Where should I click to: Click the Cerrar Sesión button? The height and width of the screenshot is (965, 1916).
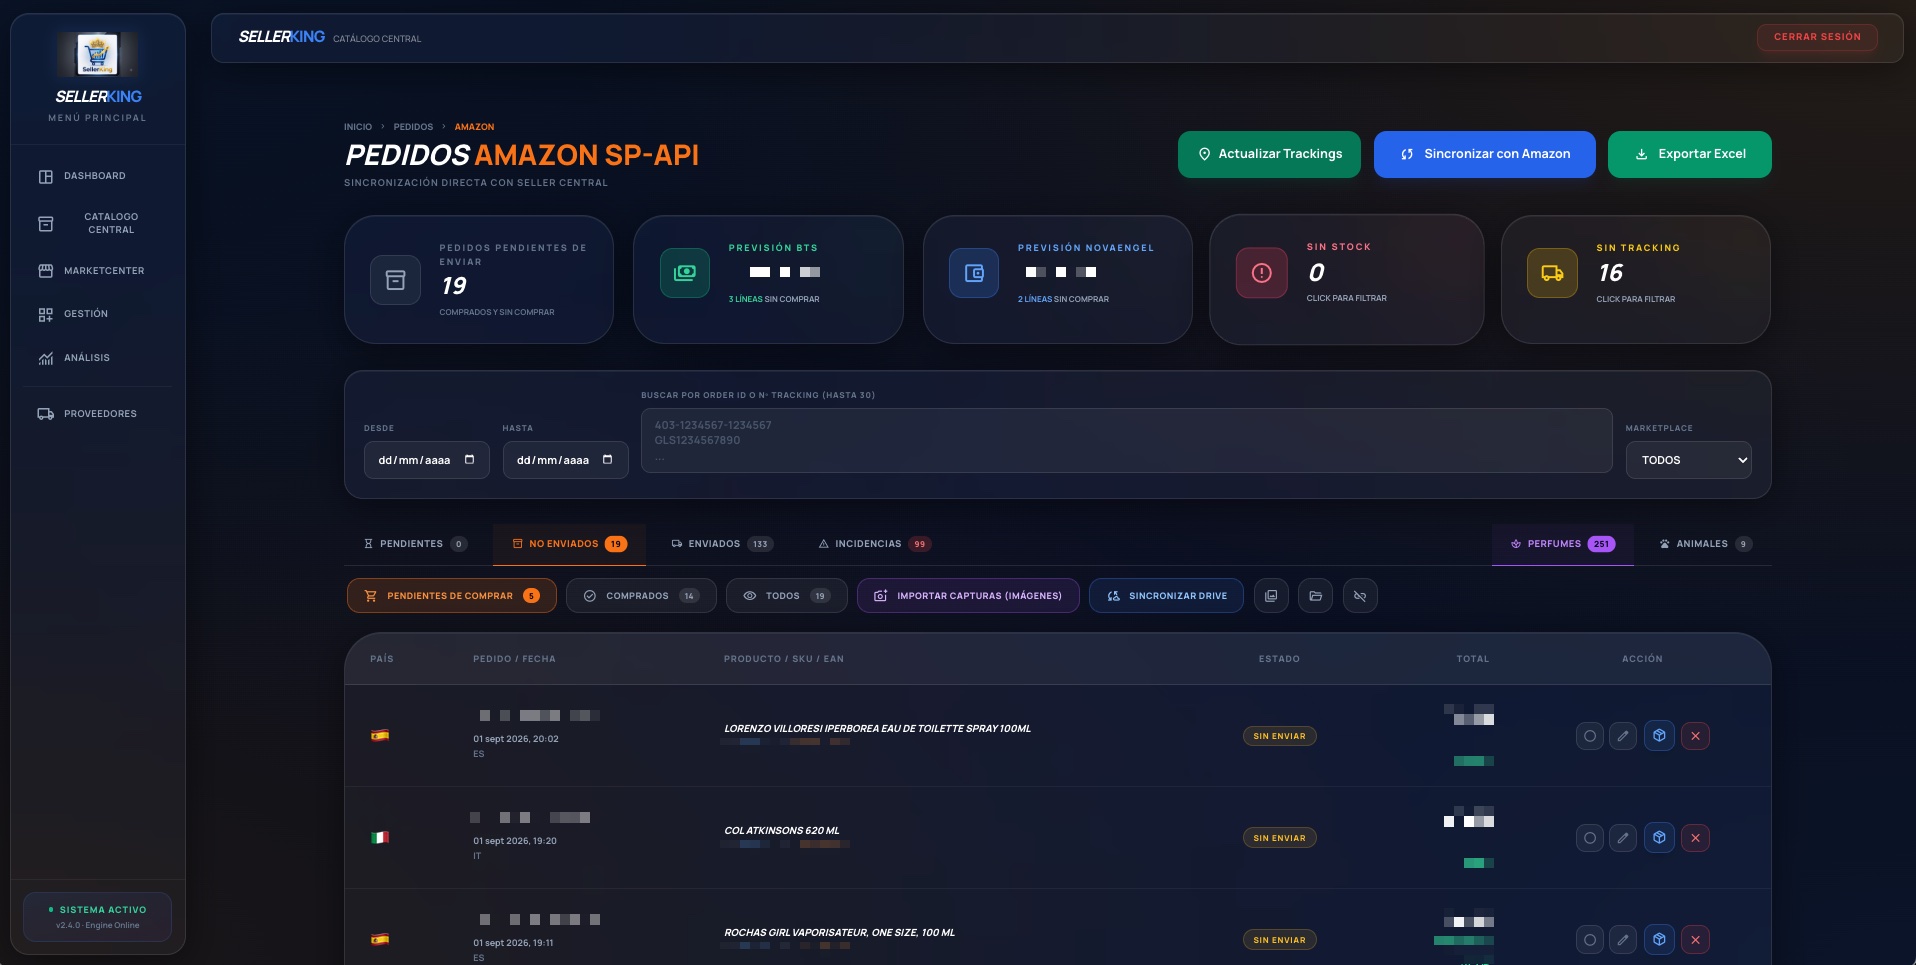[x=1817, y=37]
